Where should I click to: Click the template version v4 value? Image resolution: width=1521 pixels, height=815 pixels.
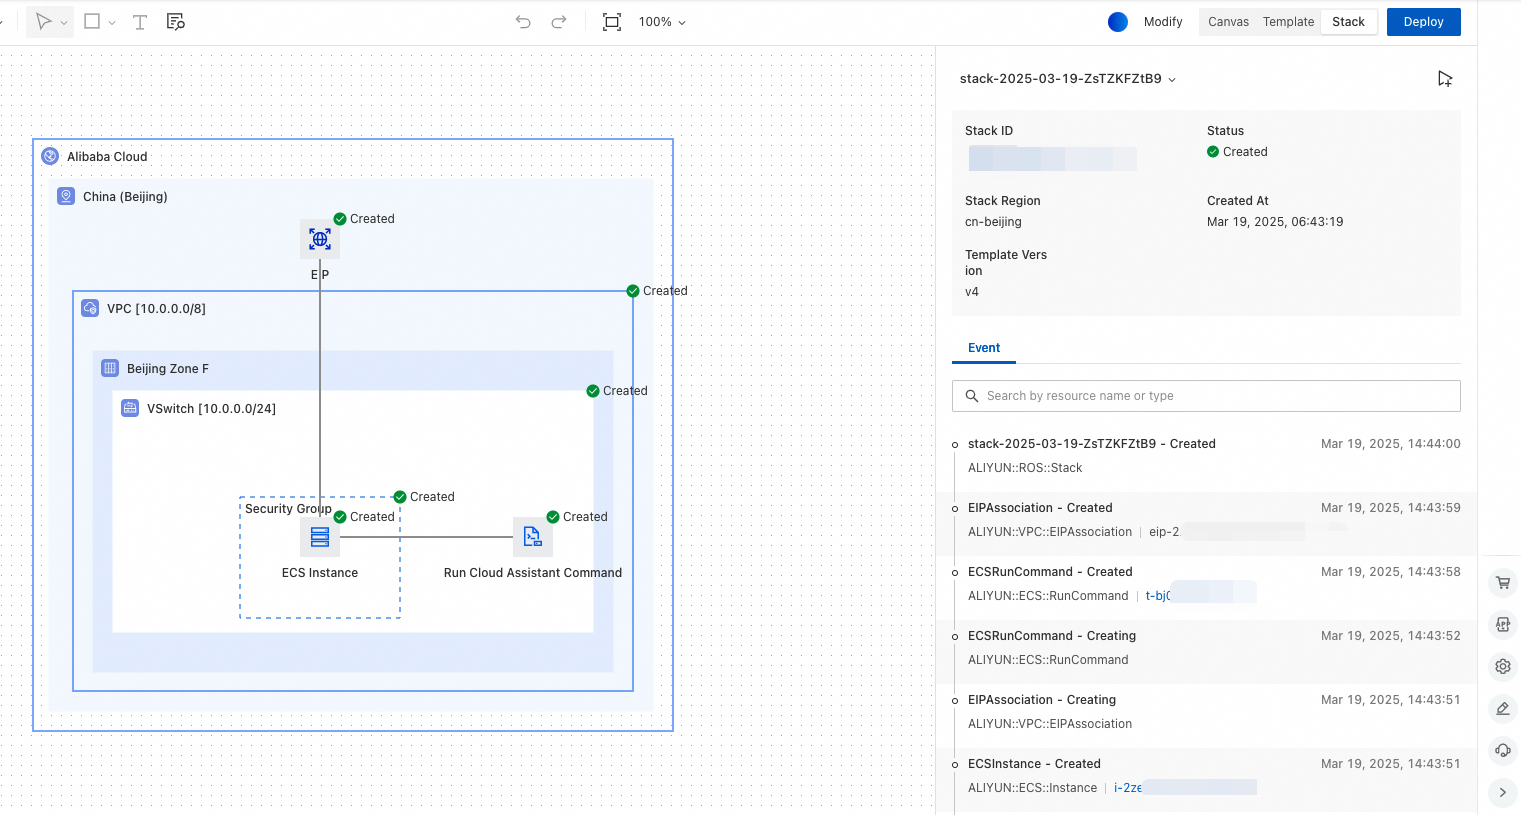(x=972, y=292)
